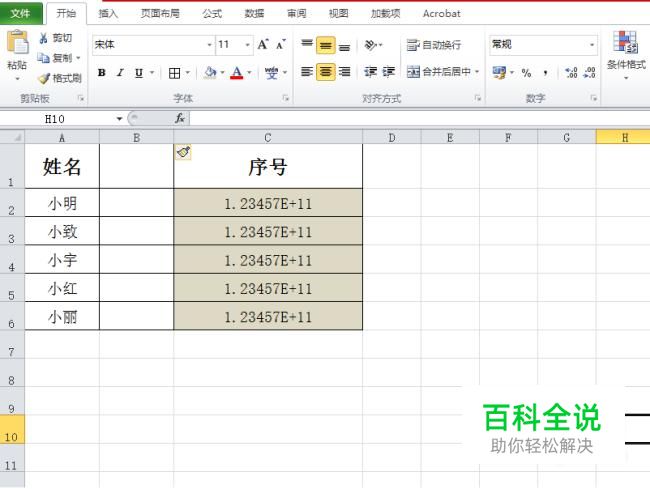
Task: Launch 字体 font dialog launcher
Action: coord(286,98)
